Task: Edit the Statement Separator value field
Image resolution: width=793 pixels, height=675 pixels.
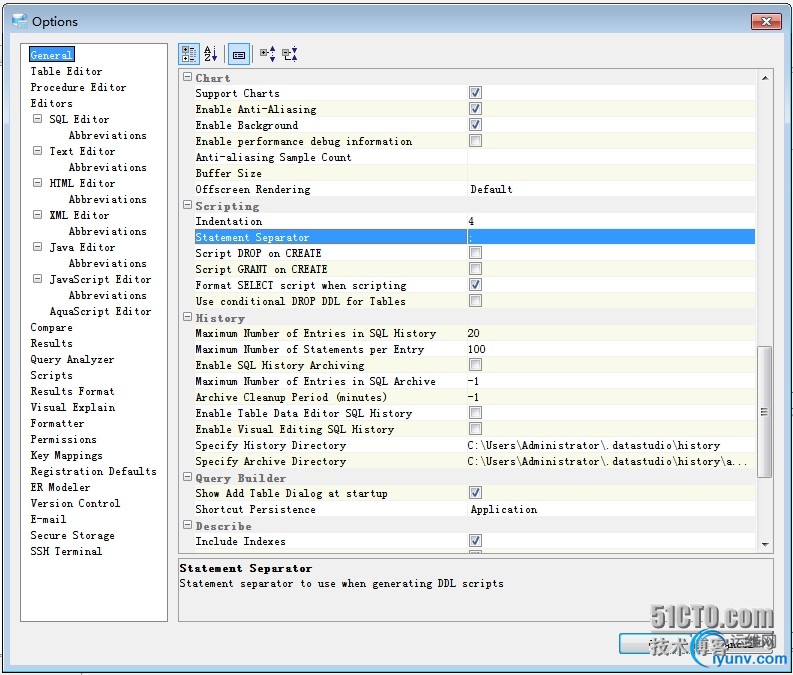Action: click(x=611, y=237)
